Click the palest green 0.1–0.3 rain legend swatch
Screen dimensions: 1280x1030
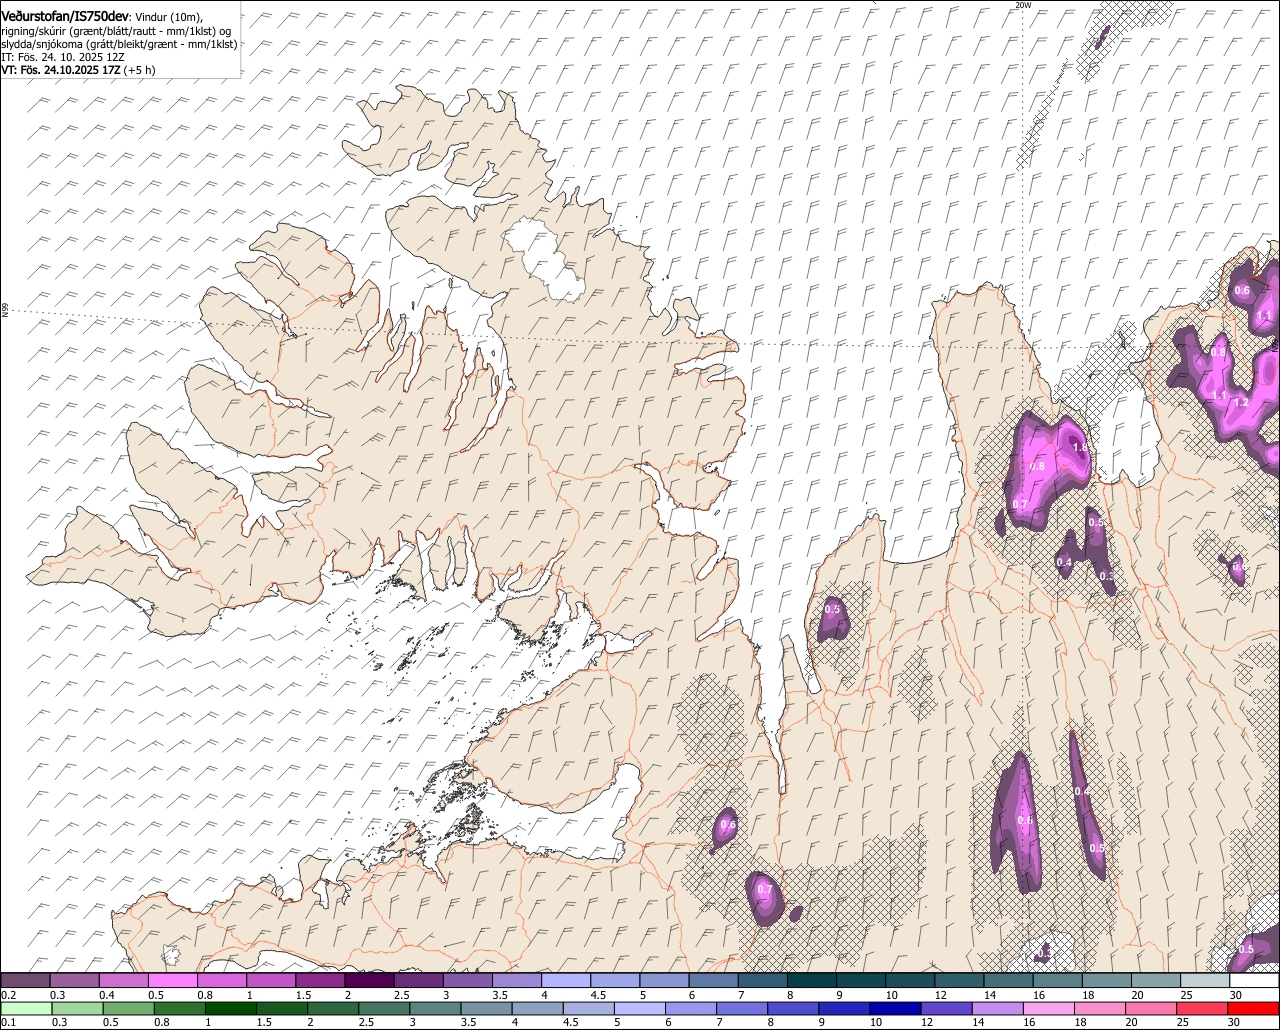(27, 1009)
